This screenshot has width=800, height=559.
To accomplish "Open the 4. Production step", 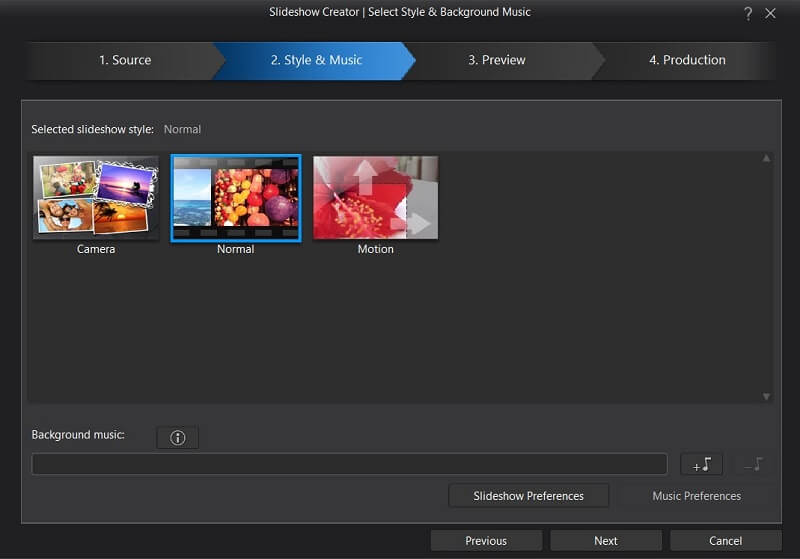I will coord(687,60).
